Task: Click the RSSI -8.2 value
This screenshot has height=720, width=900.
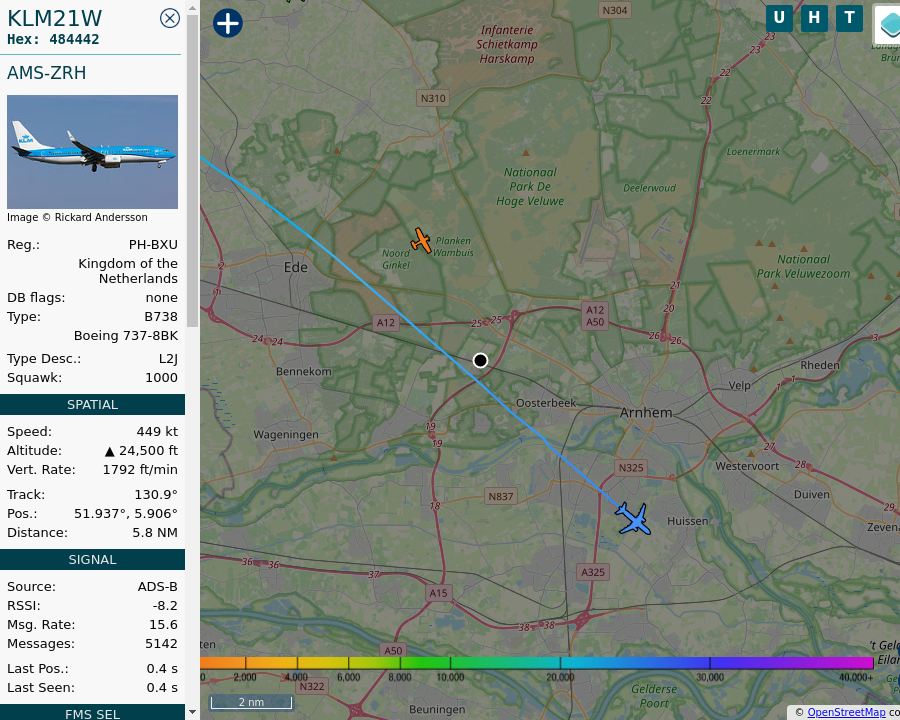Action: 165,606
